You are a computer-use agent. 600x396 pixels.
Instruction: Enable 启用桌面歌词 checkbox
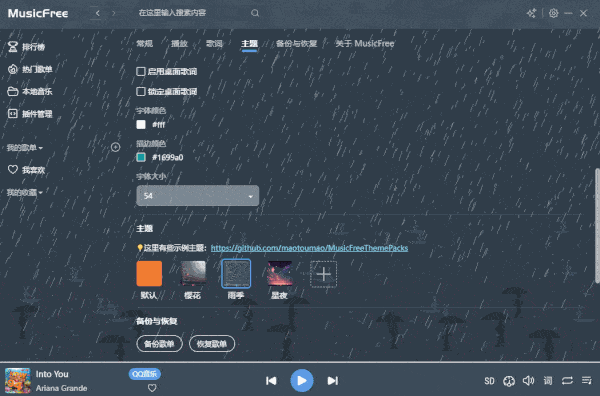[x=141, y=72]
